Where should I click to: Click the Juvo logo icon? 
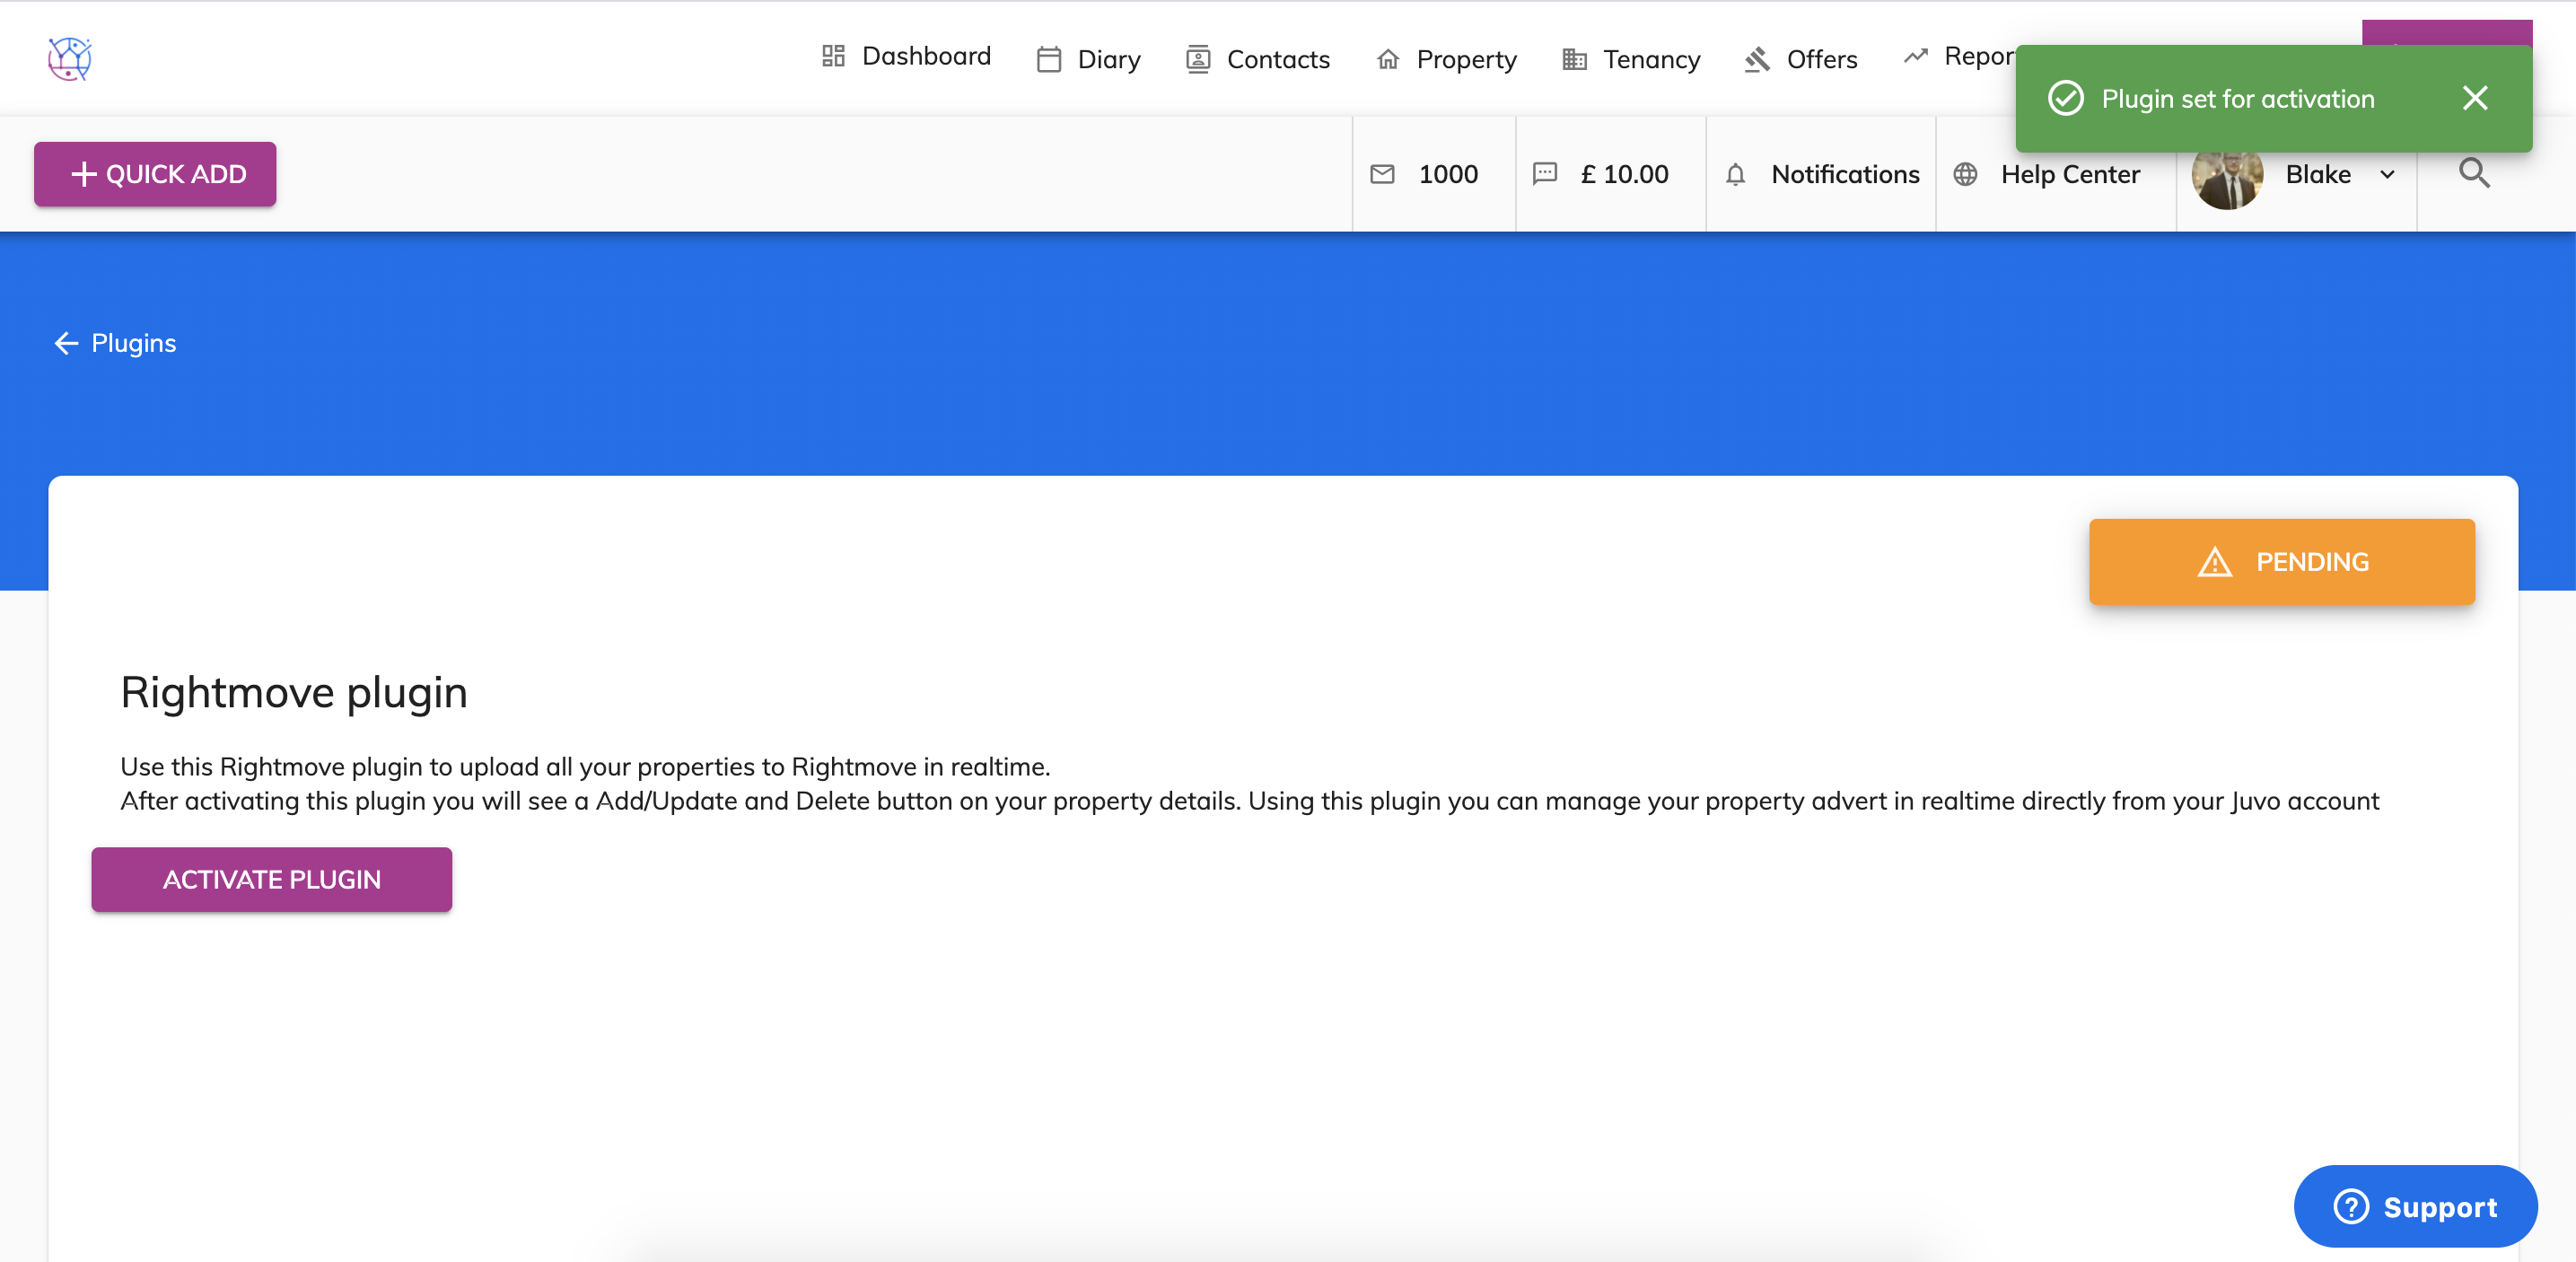click(70, 59)
